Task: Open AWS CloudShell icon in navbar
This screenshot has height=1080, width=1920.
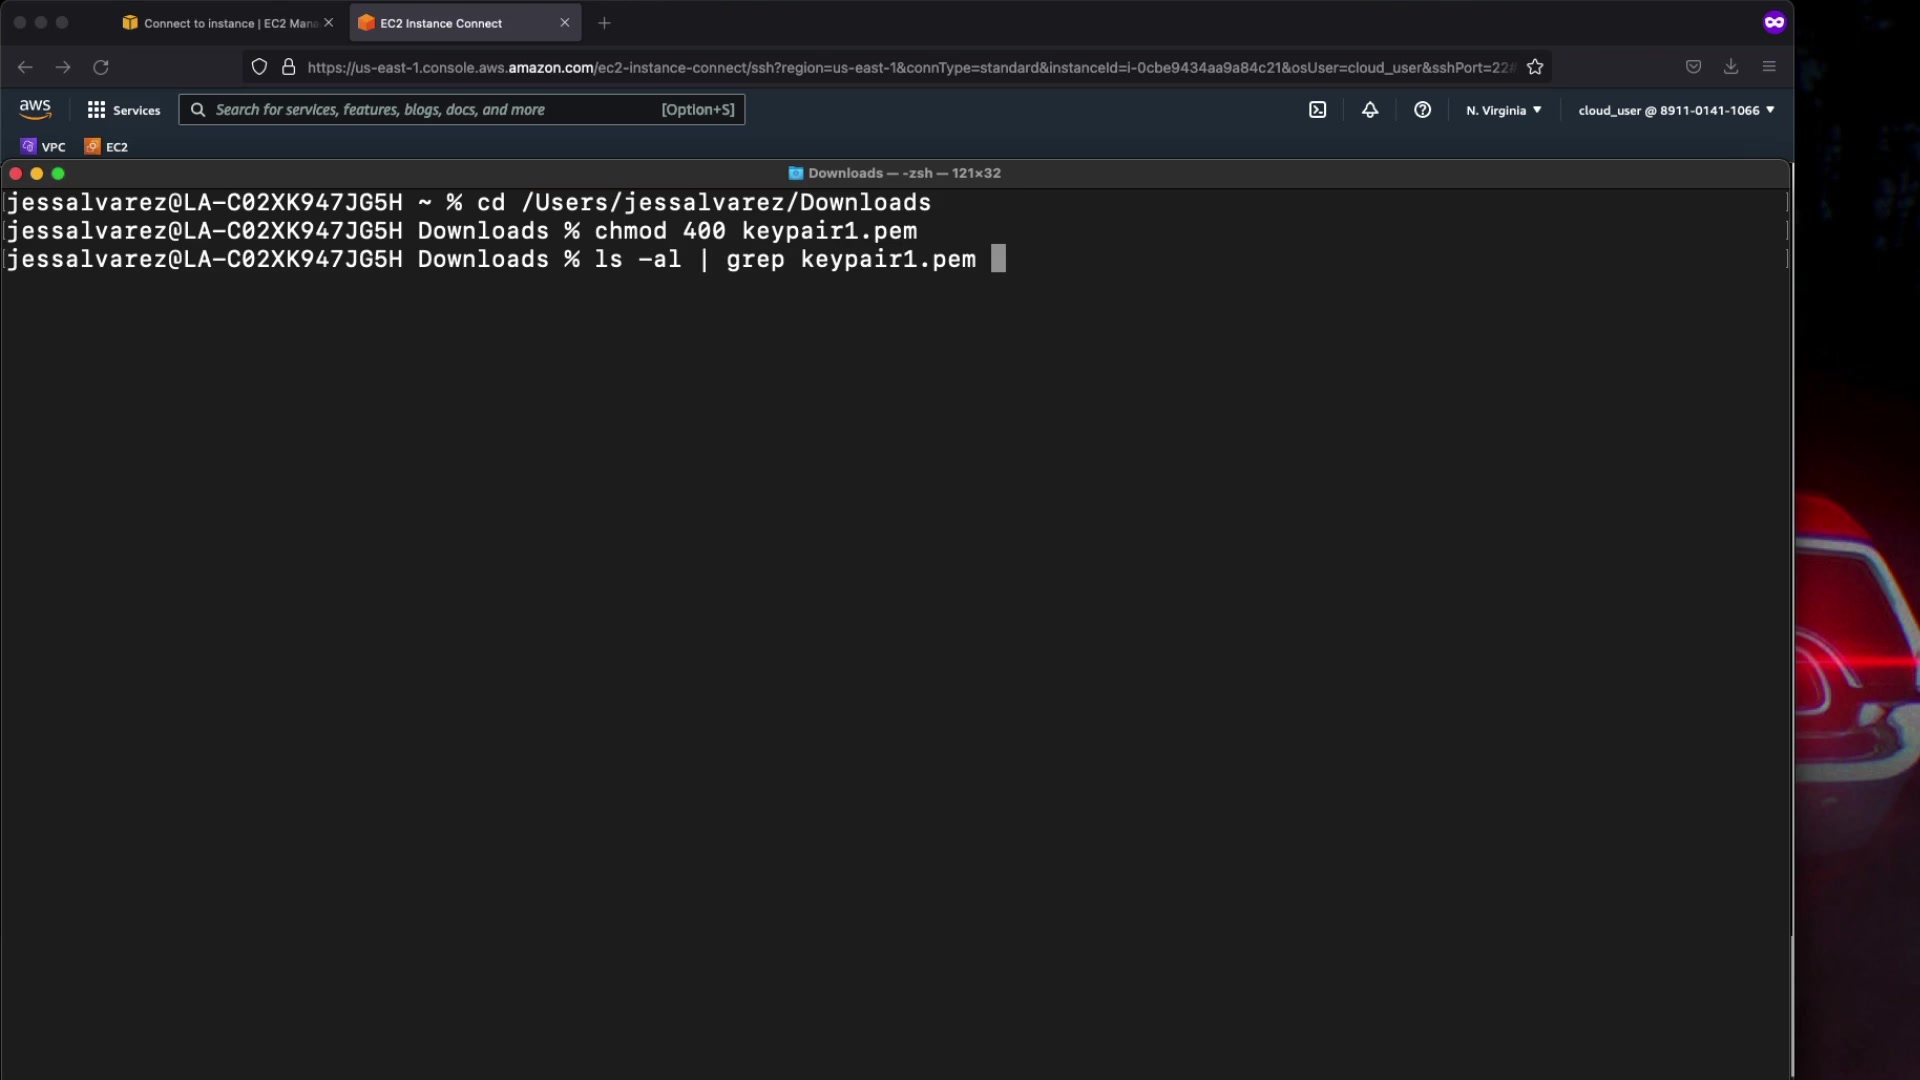Action: pyautogui.click(x=1317, y=110)
